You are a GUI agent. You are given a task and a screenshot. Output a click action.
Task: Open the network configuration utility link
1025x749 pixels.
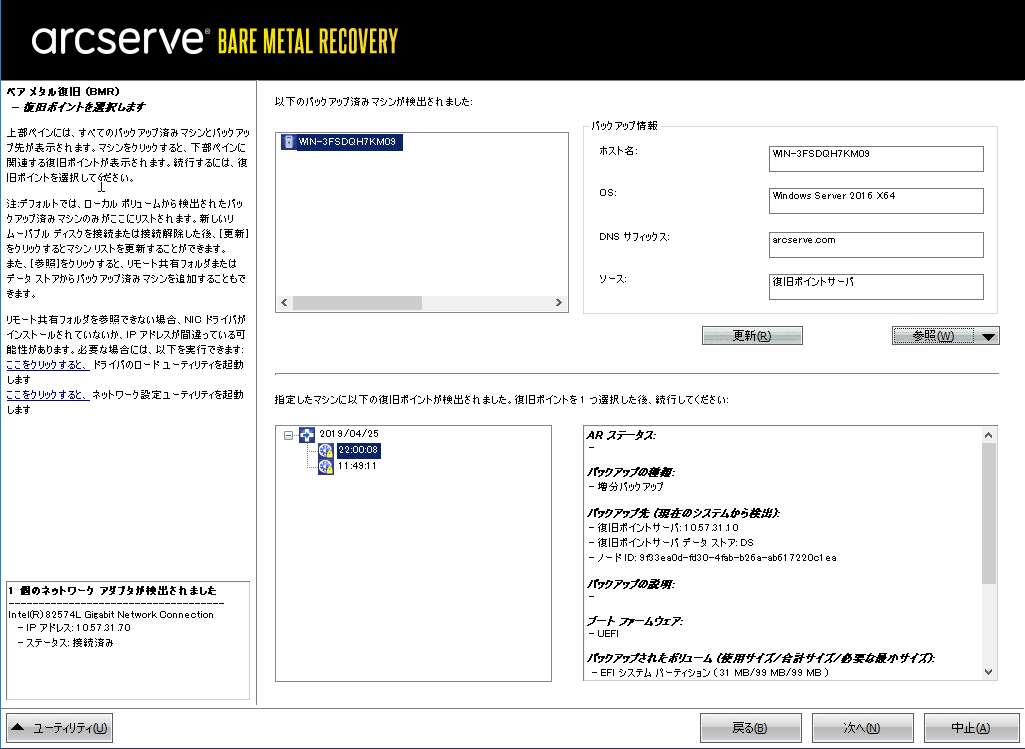pyautogui.click(x=47, y=395)
